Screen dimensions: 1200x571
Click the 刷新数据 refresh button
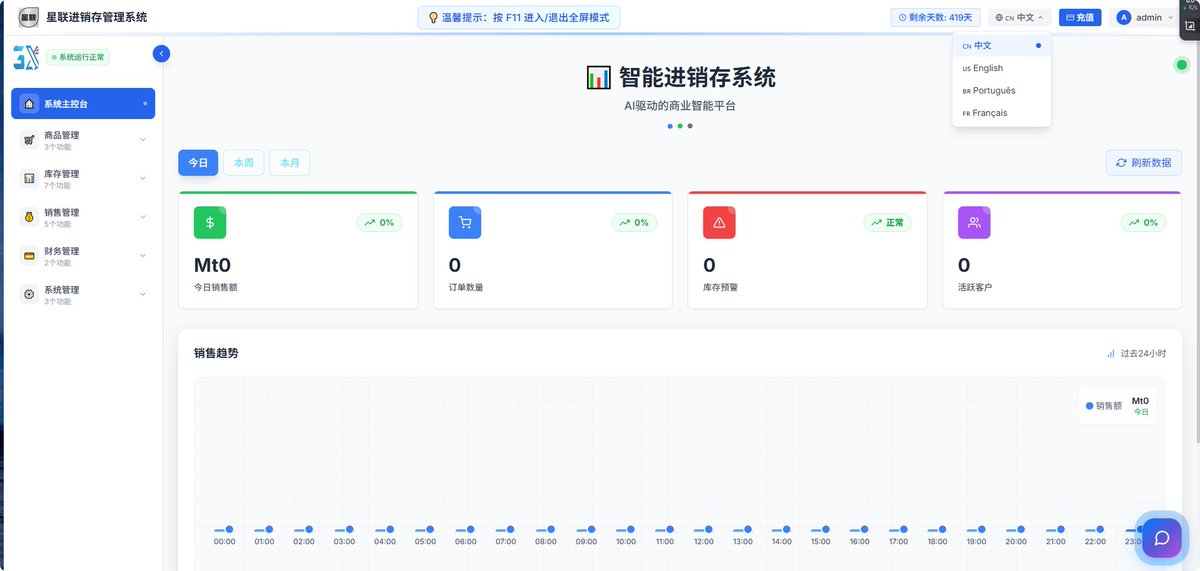pos(1144,162)
